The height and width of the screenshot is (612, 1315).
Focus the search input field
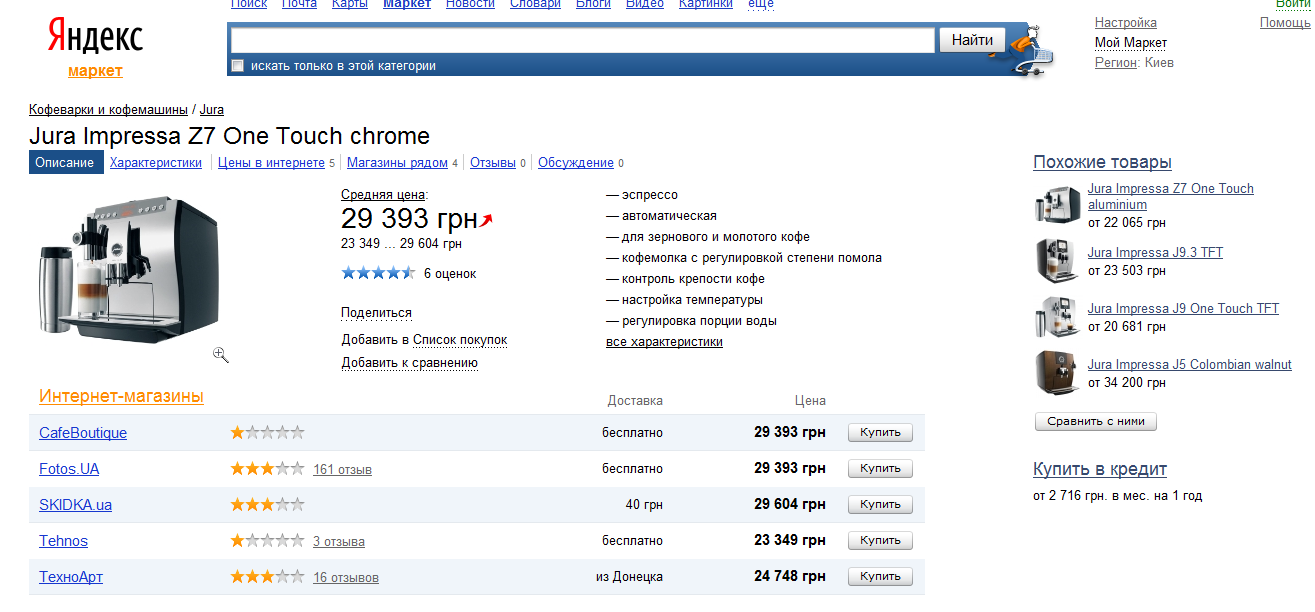pyautogui.click(x=582, y=40)
